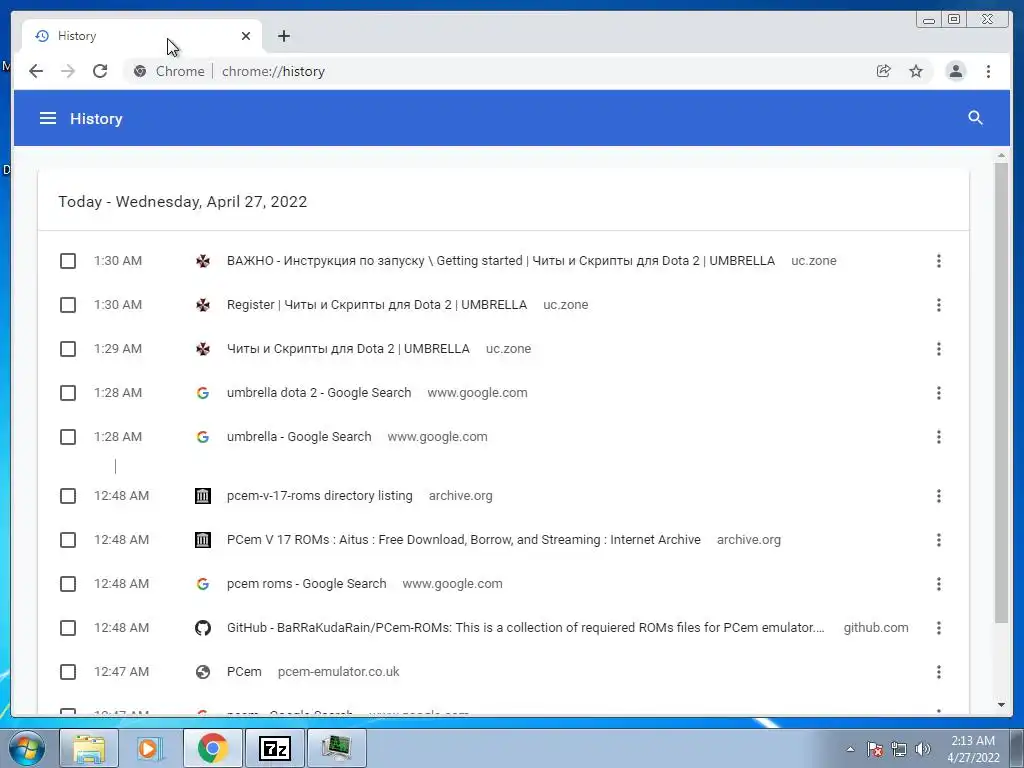Click the share page icon in address bar
This screenshot has width=1024, height=768.
pos(884,71)
